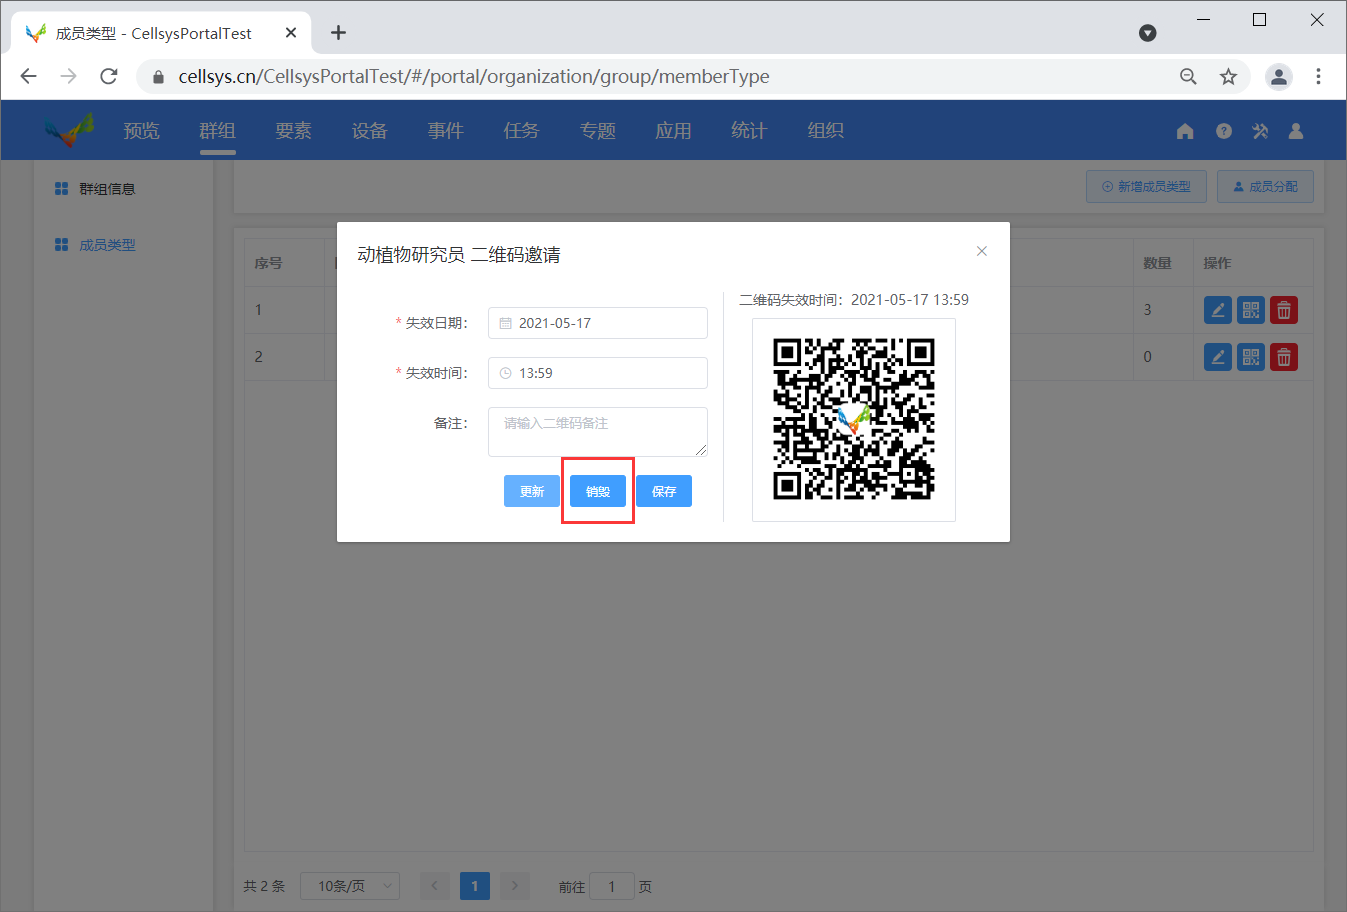This screenshot has height=912, width=1347.
Task: Focus the 备注 textarea
Action: click(598, 432)
